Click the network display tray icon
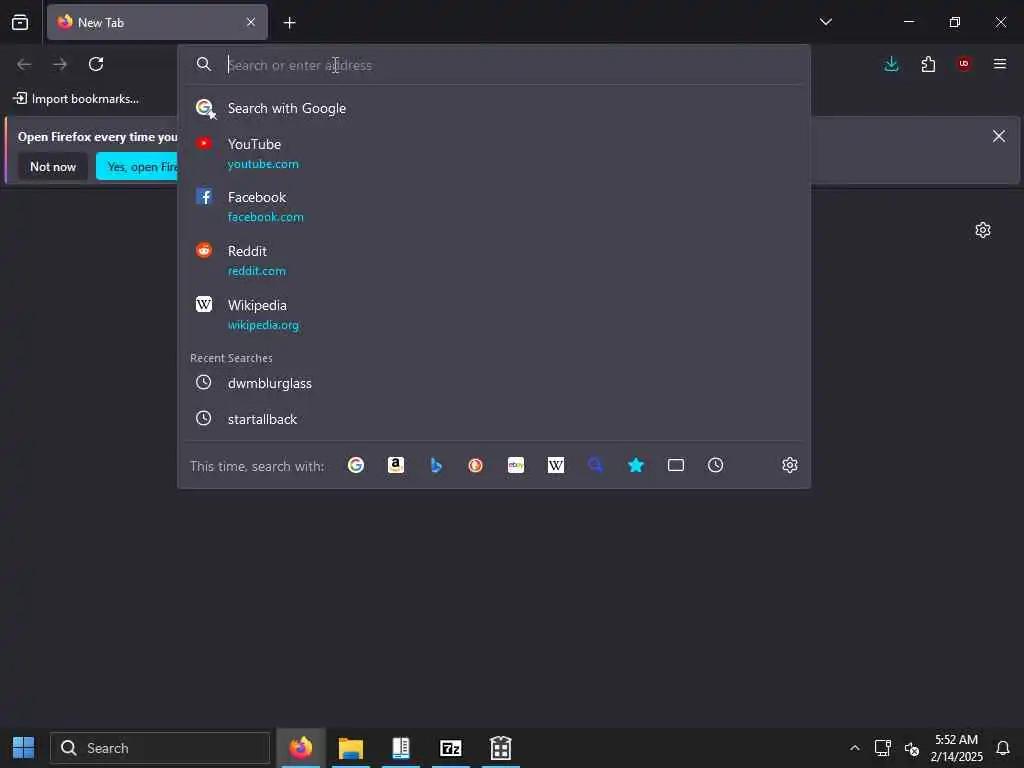 882,748
